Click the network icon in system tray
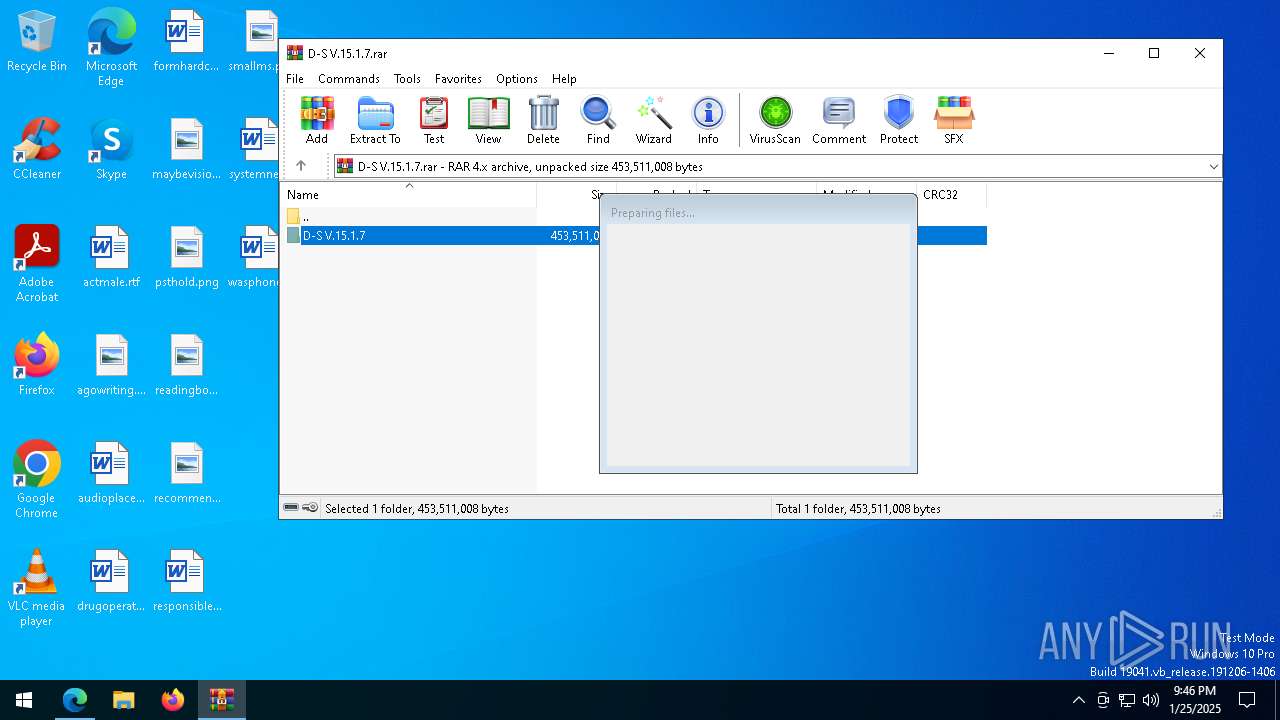The height and width of the screenshot is (720, 1280). pyautogui.click(x=1127, y=700)
